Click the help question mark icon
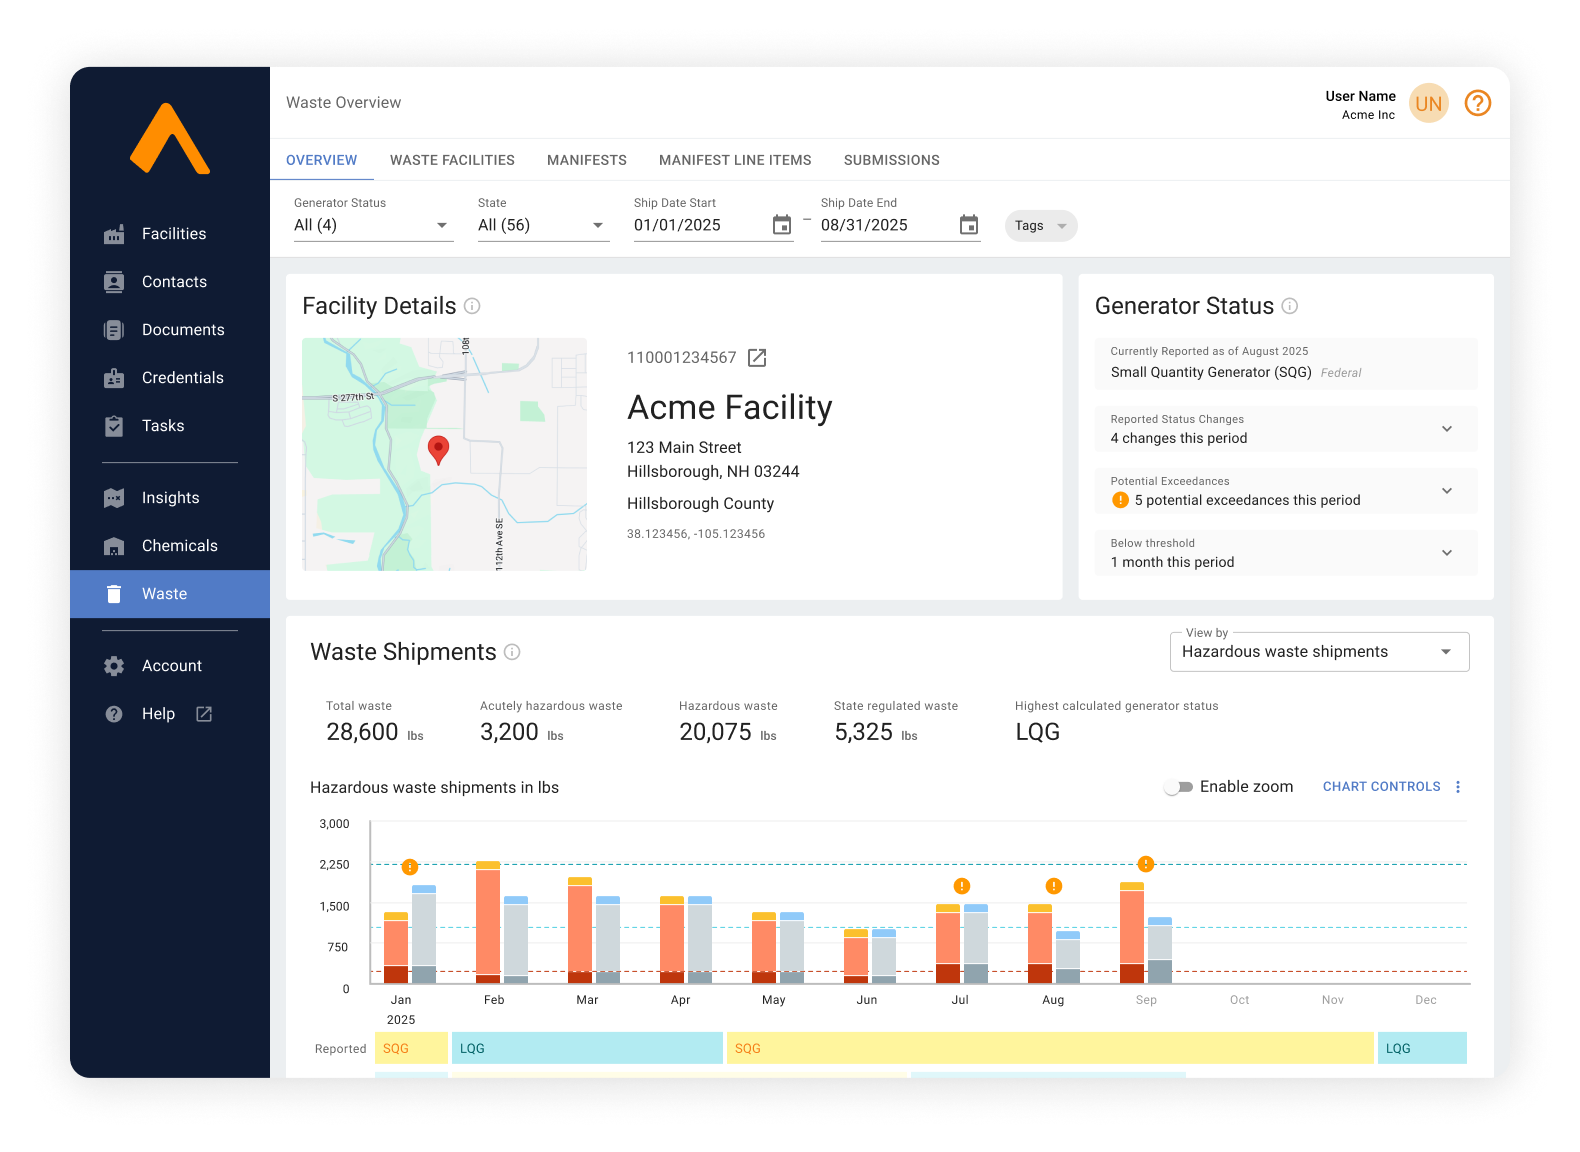 (x=1477, y=103)
